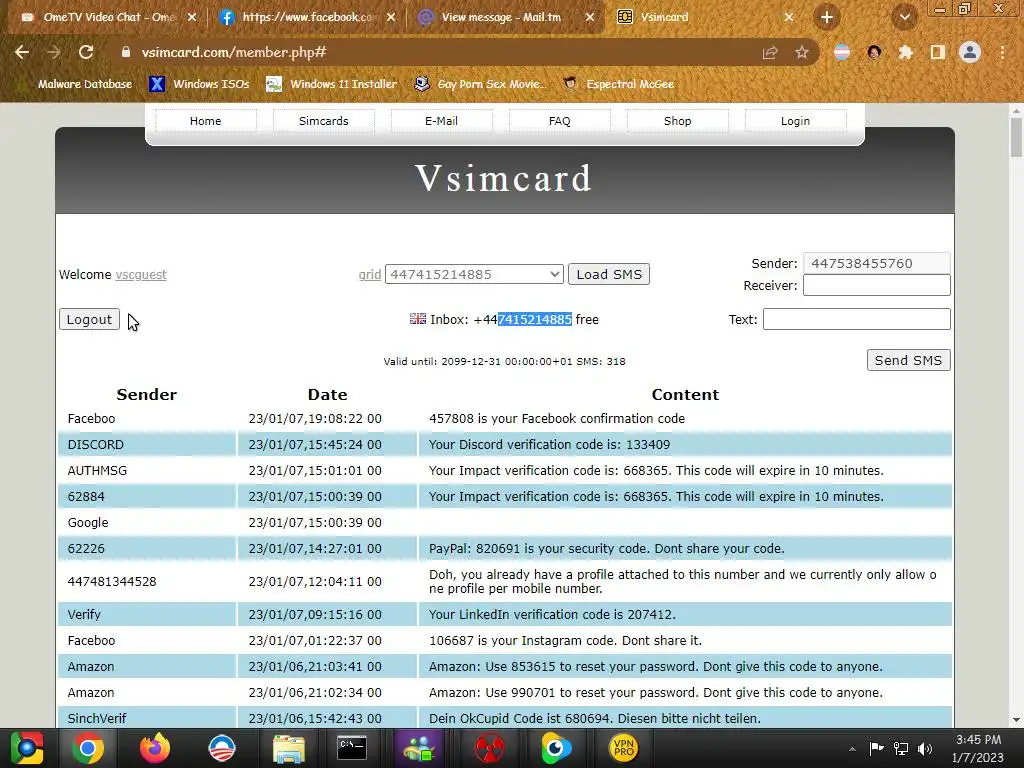Expand the phone number dropdown 447415214885

pos(474,274)
